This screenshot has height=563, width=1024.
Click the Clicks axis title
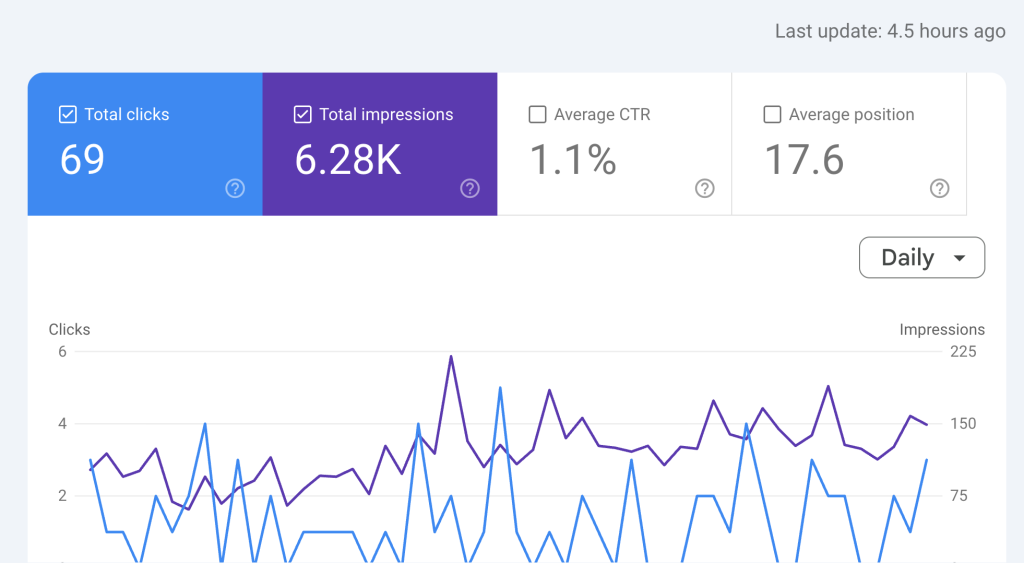click(x=69, y=330)
